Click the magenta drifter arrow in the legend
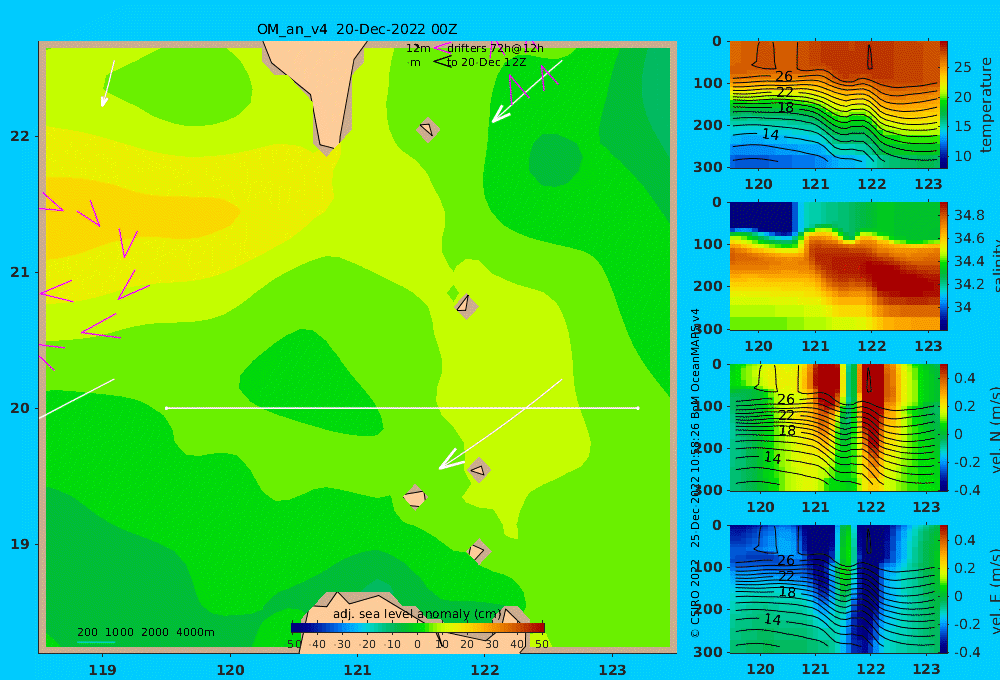This screenshot has width=1000, height=680. [441, 47]
